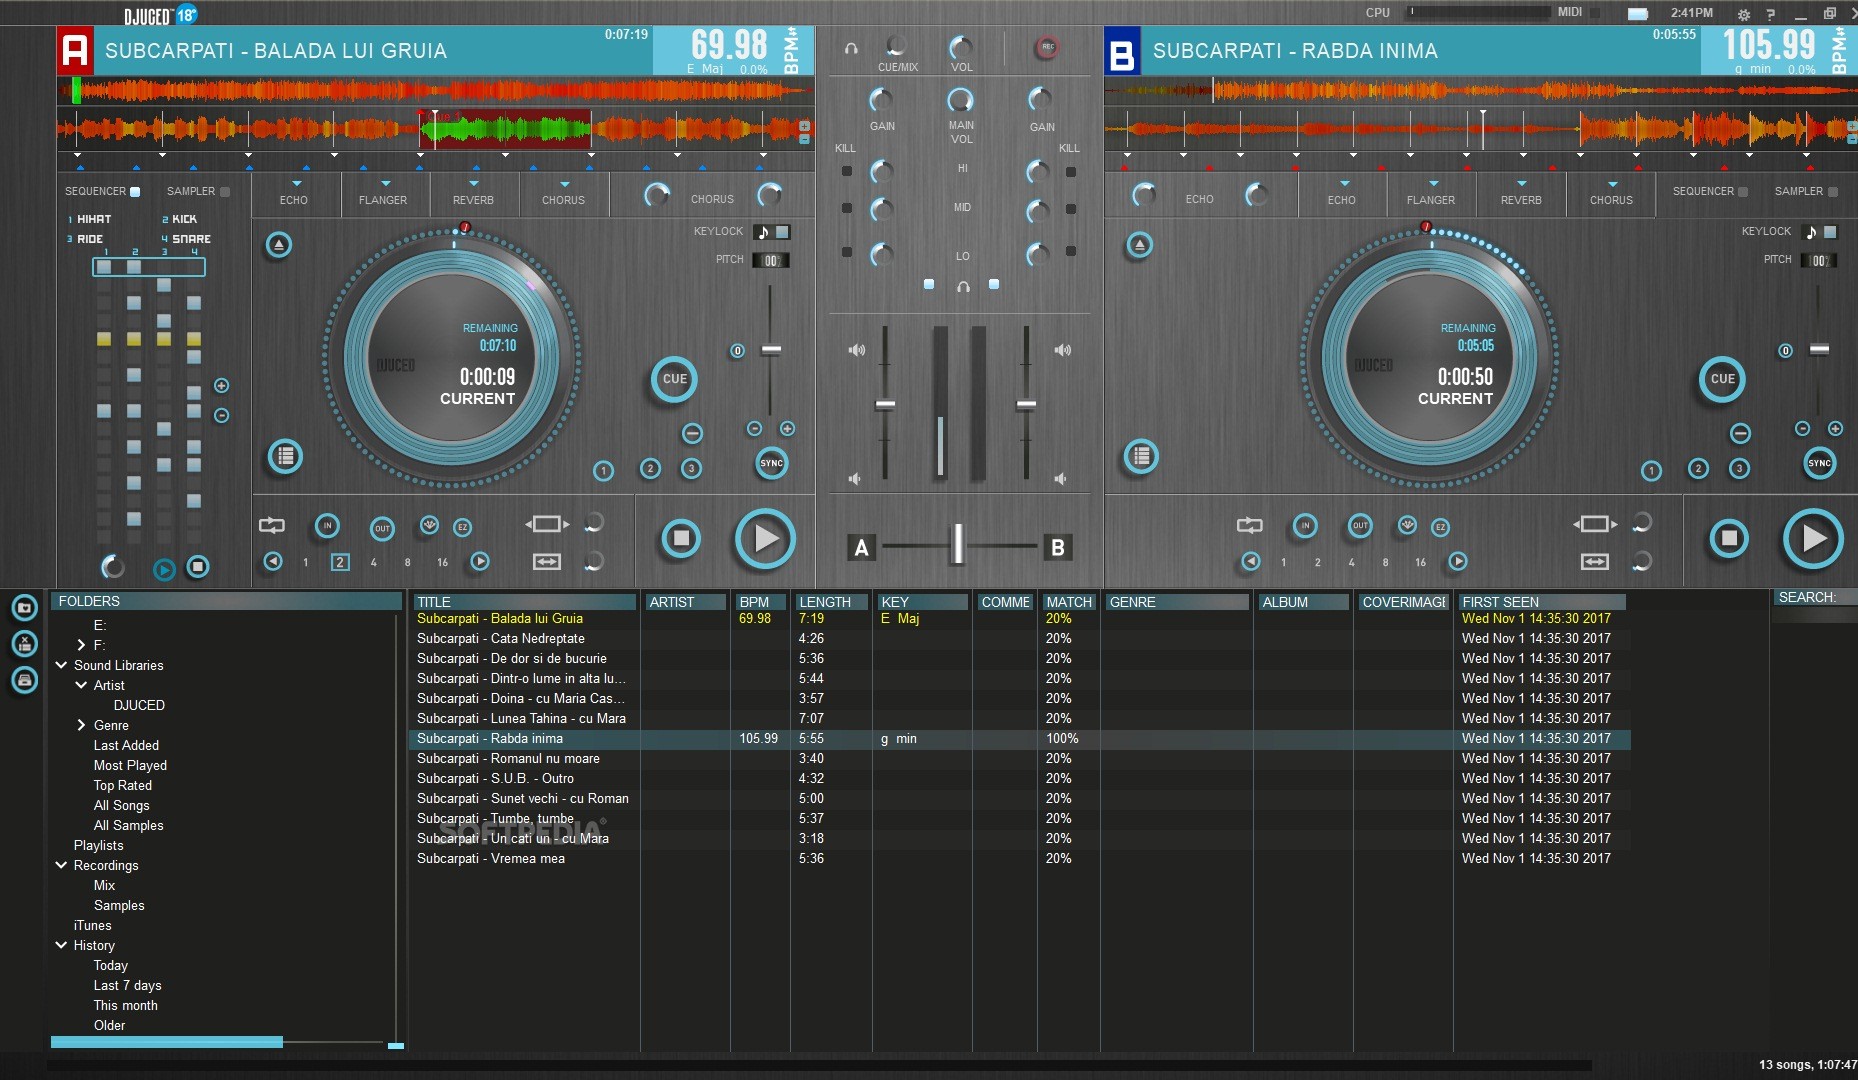Collapse Sound Libraries tree
Image resolution: width=1858 pixels, height=1080 pixels.
click(61, 665)
